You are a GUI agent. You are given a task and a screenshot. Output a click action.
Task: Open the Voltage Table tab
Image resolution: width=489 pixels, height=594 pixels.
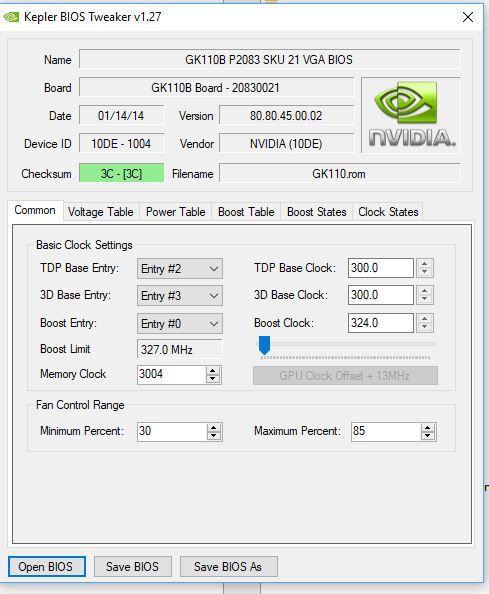[101, 212]
